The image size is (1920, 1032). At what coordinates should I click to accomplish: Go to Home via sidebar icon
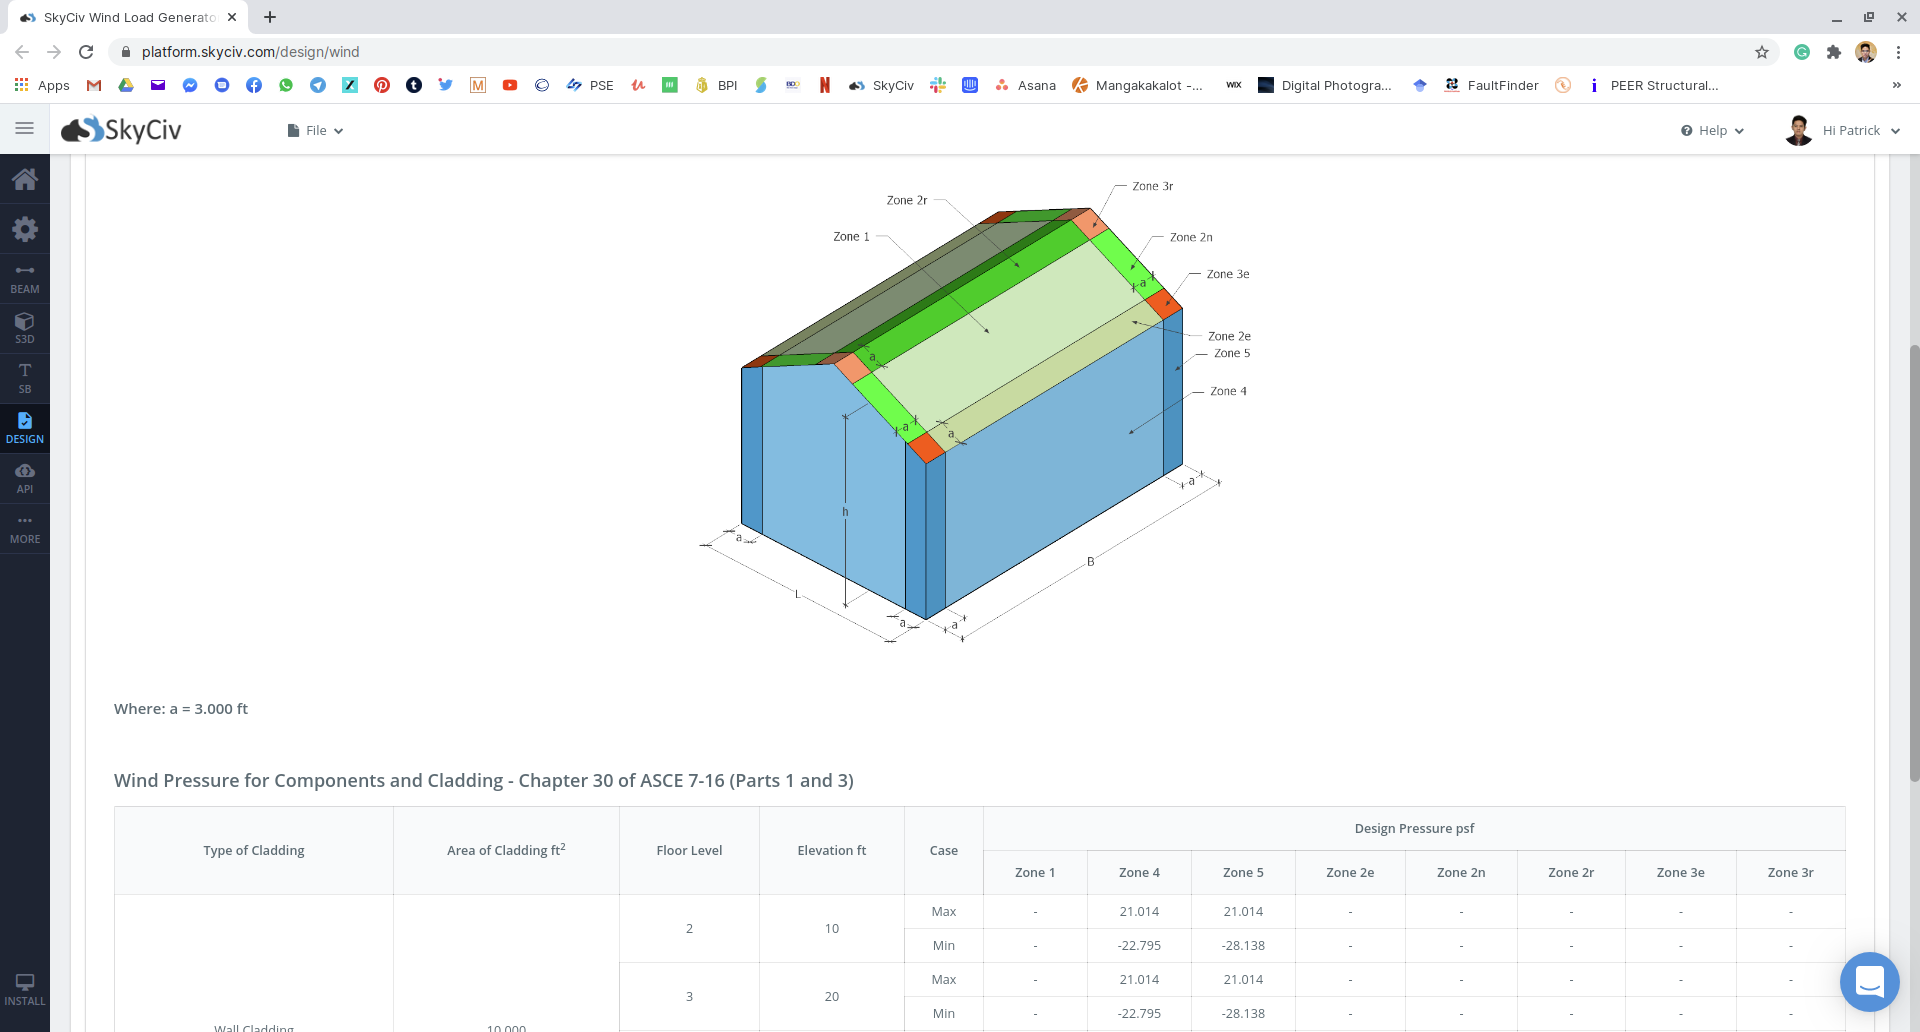[x=24, y=179]
